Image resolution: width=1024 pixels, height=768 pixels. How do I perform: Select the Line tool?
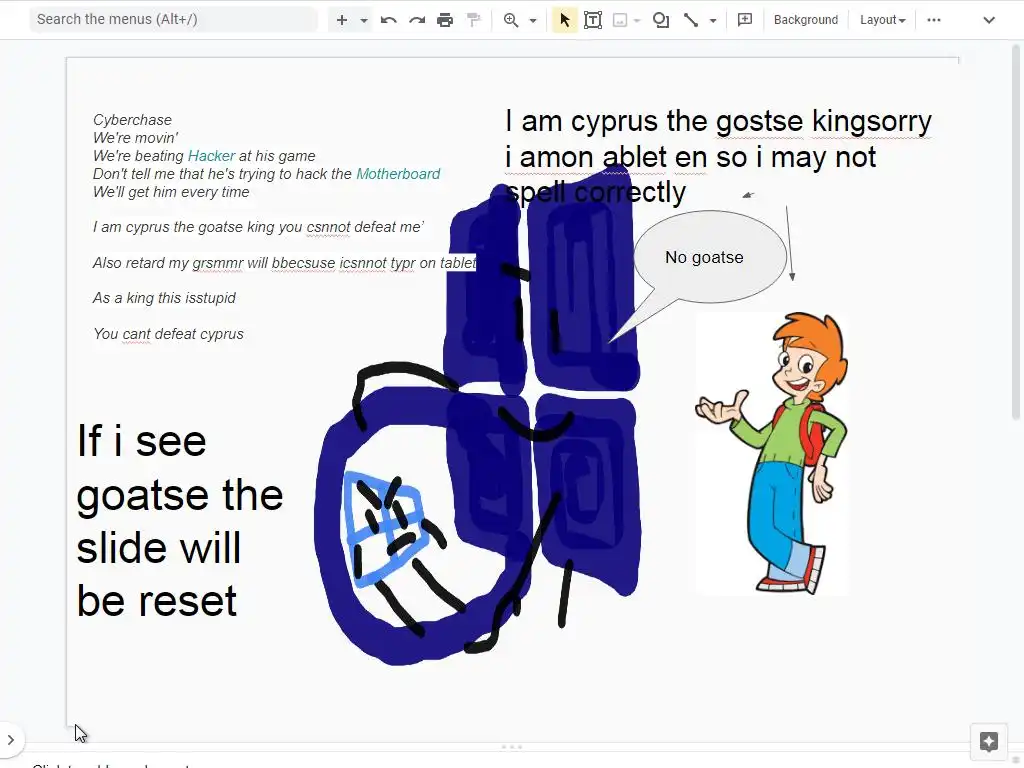[691, 20]
